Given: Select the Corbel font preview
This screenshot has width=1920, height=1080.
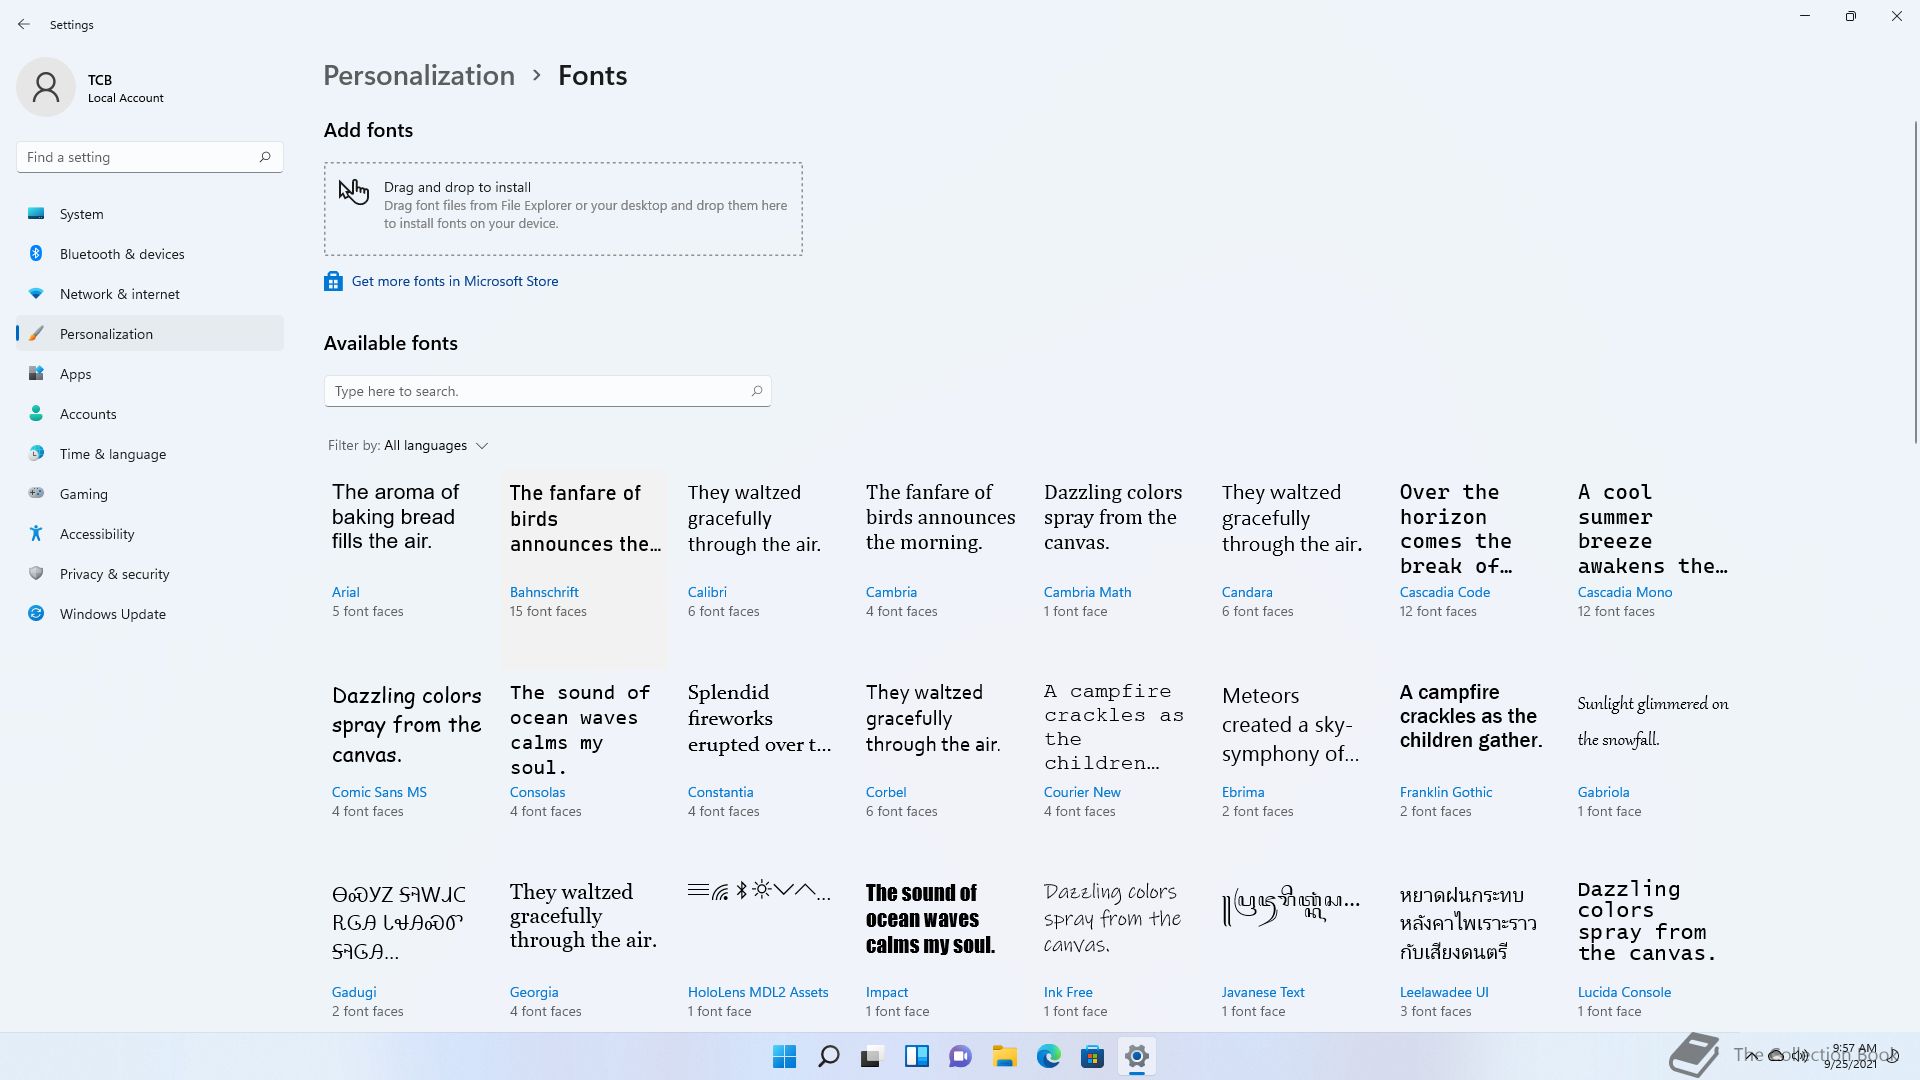Looking at the screenshot, I should (x=933, y=718).
